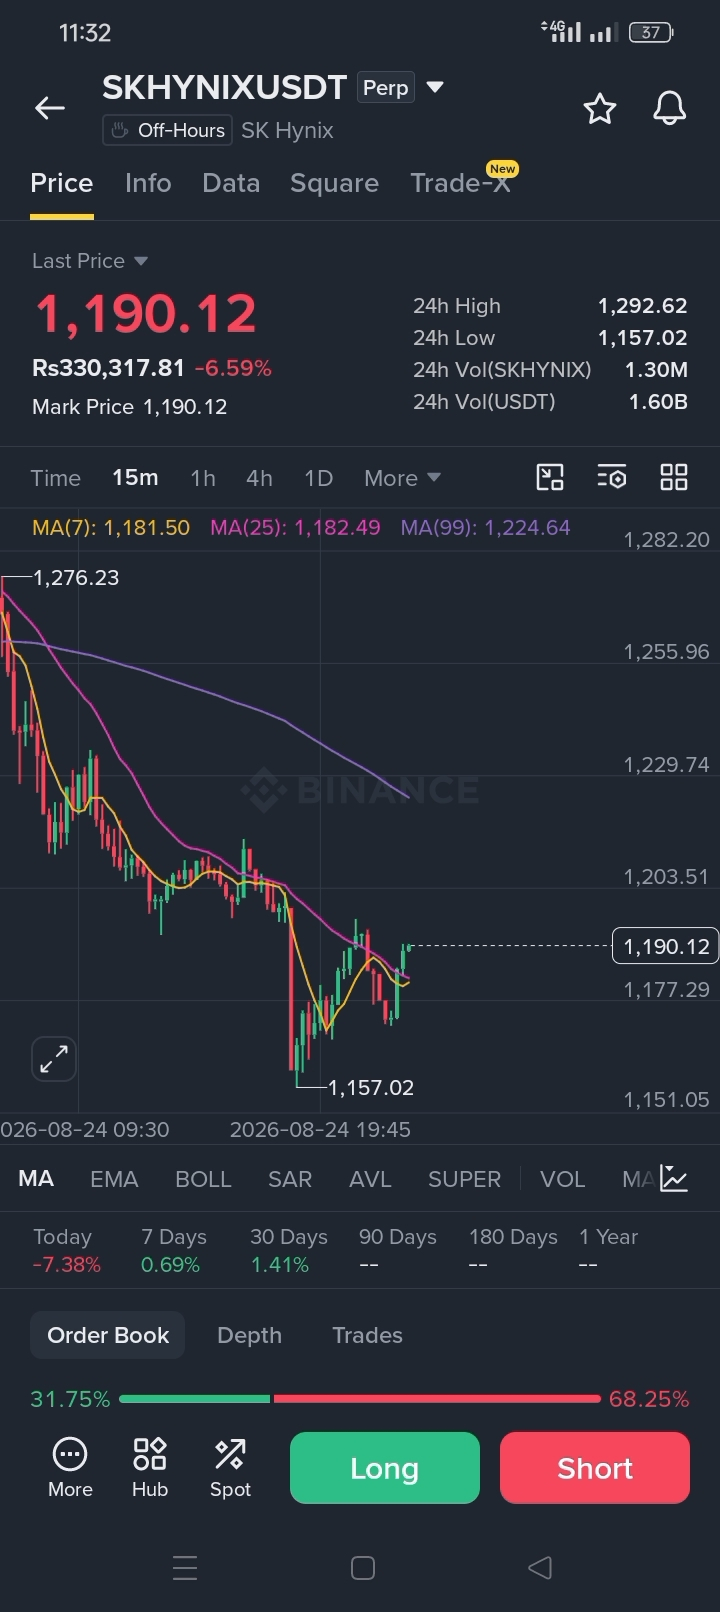
Task: Tap the Android back triangle button
Action: click(x=540, y=1567)
